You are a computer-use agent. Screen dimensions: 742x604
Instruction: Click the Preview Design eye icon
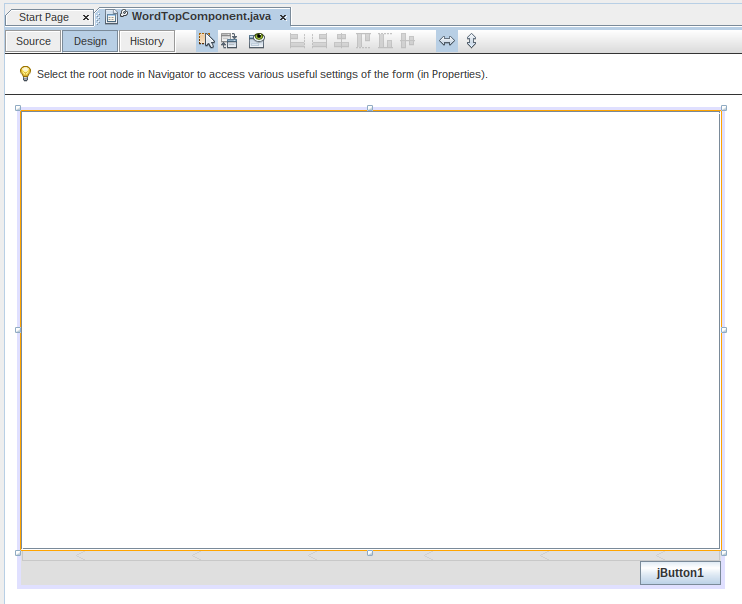pos(257,41)
